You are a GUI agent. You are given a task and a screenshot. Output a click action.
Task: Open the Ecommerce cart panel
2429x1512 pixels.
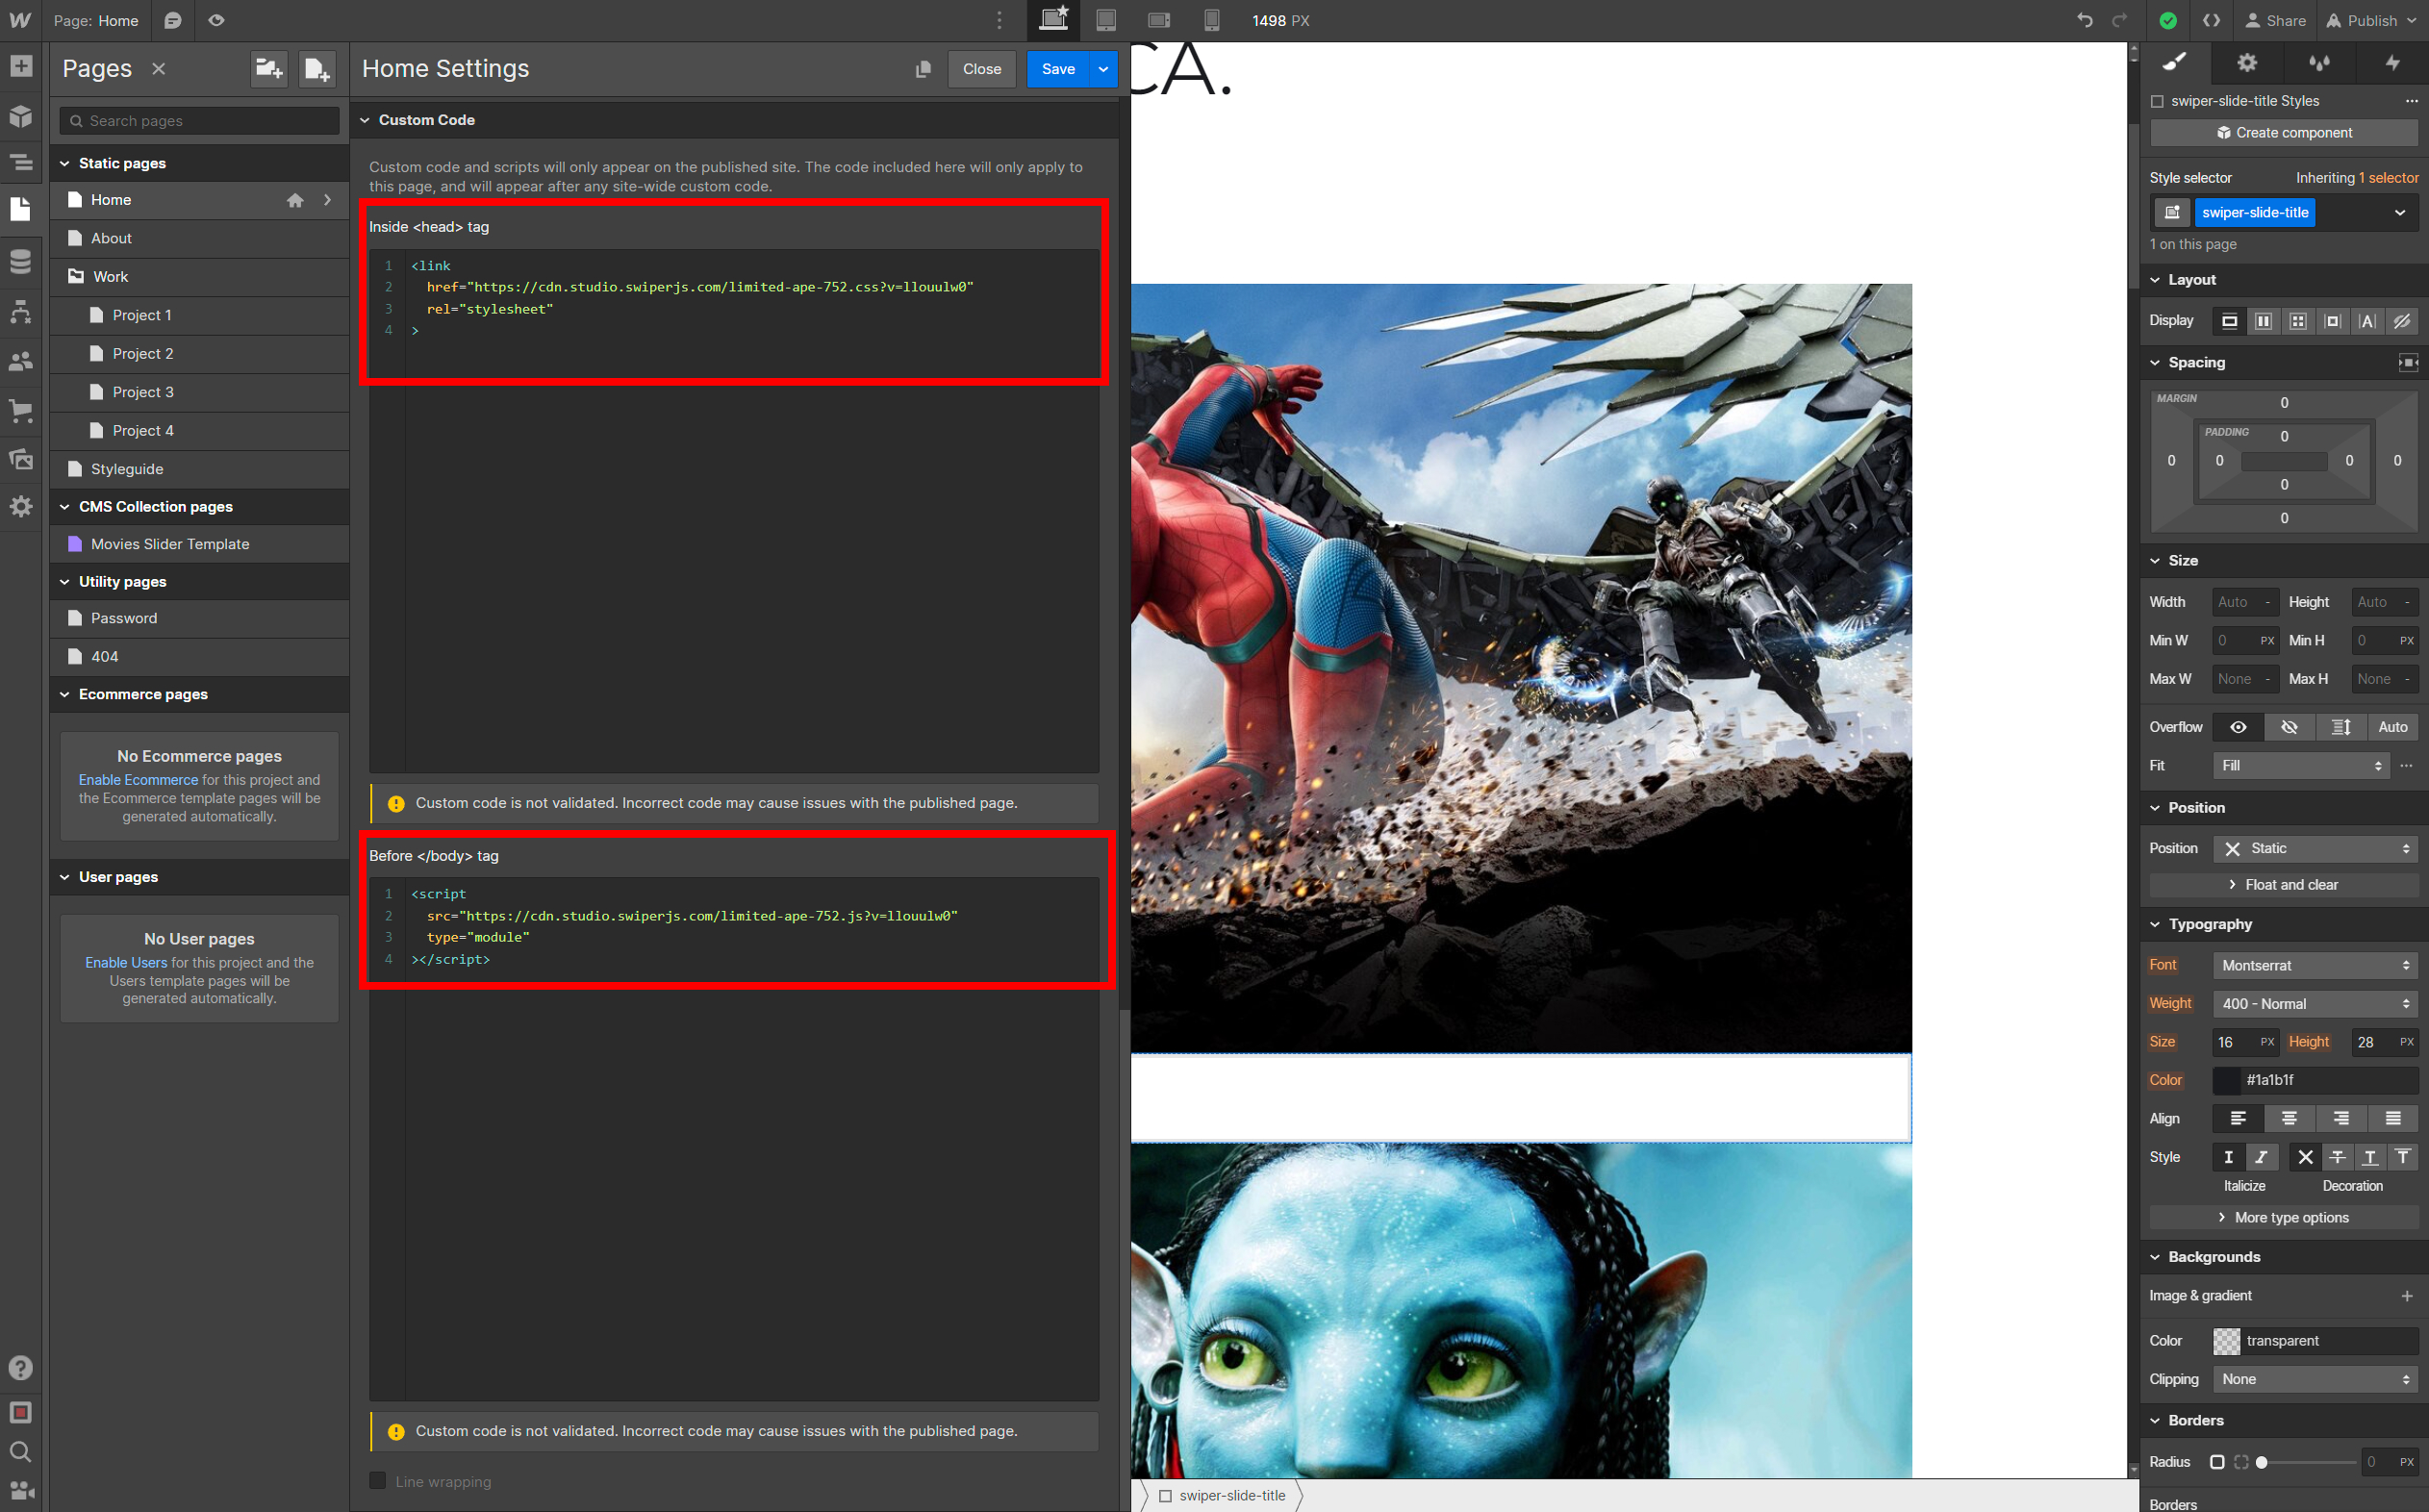[20, 410]
